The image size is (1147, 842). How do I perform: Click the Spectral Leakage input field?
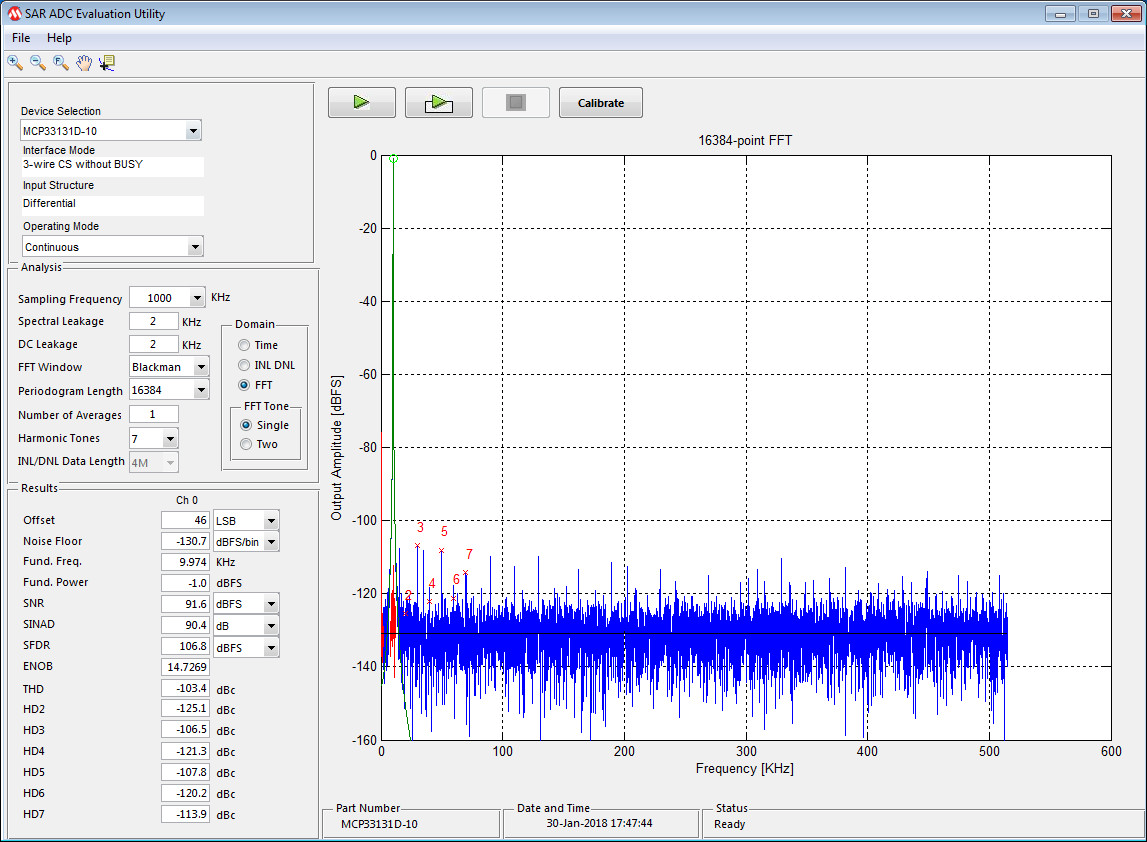pyautogui.click(x=154, y=321)
